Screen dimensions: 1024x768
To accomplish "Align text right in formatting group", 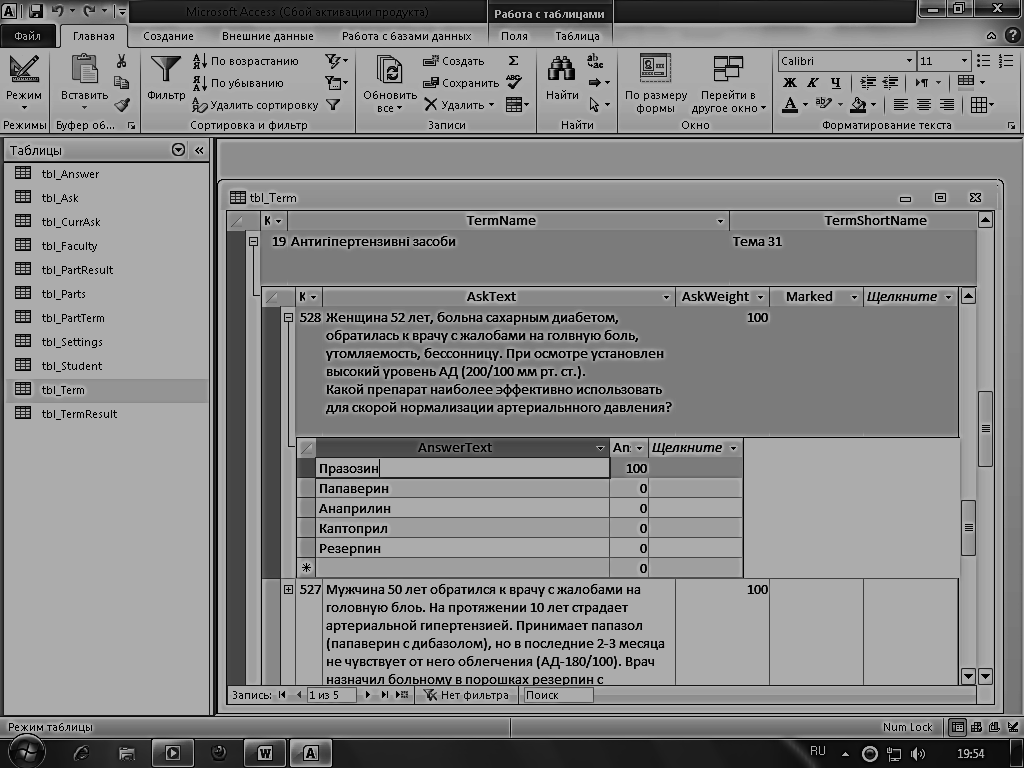I will (x=946, y=104).
